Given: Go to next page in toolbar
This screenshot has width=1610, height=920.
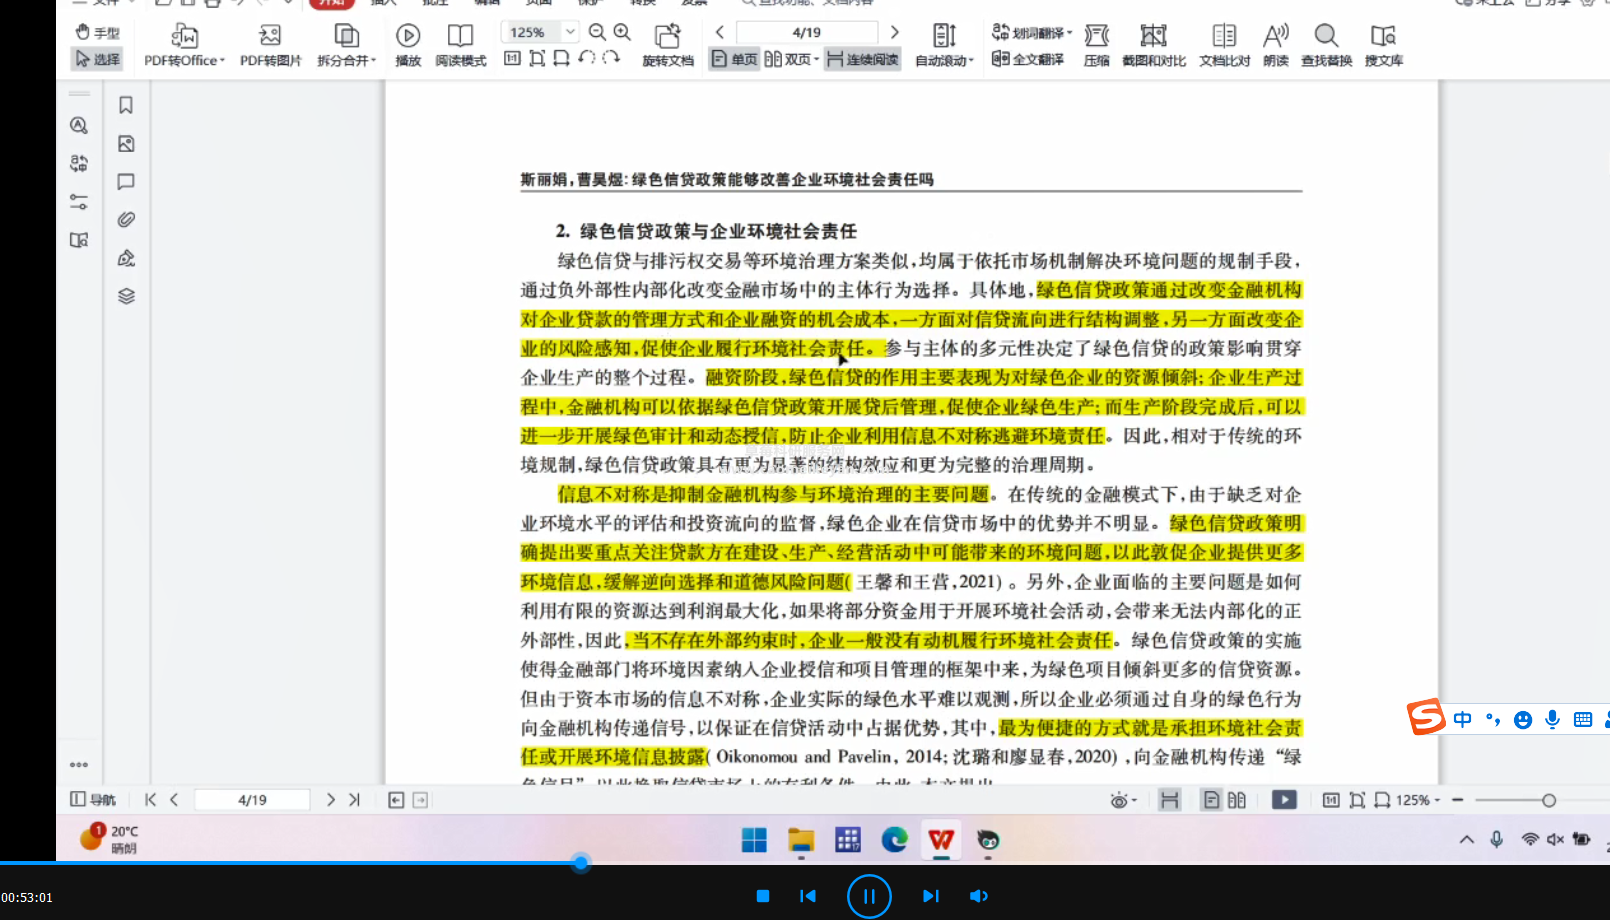Looking at the screenshot, I should (894, 32).
